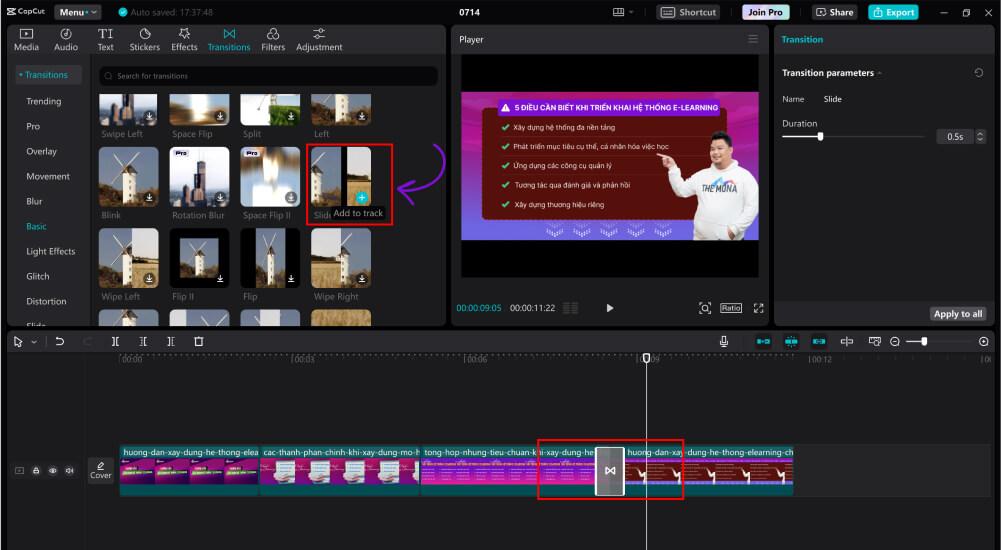Select the Transitions tab icon
Screen dimensions: 1001x550
coord(229,34)
